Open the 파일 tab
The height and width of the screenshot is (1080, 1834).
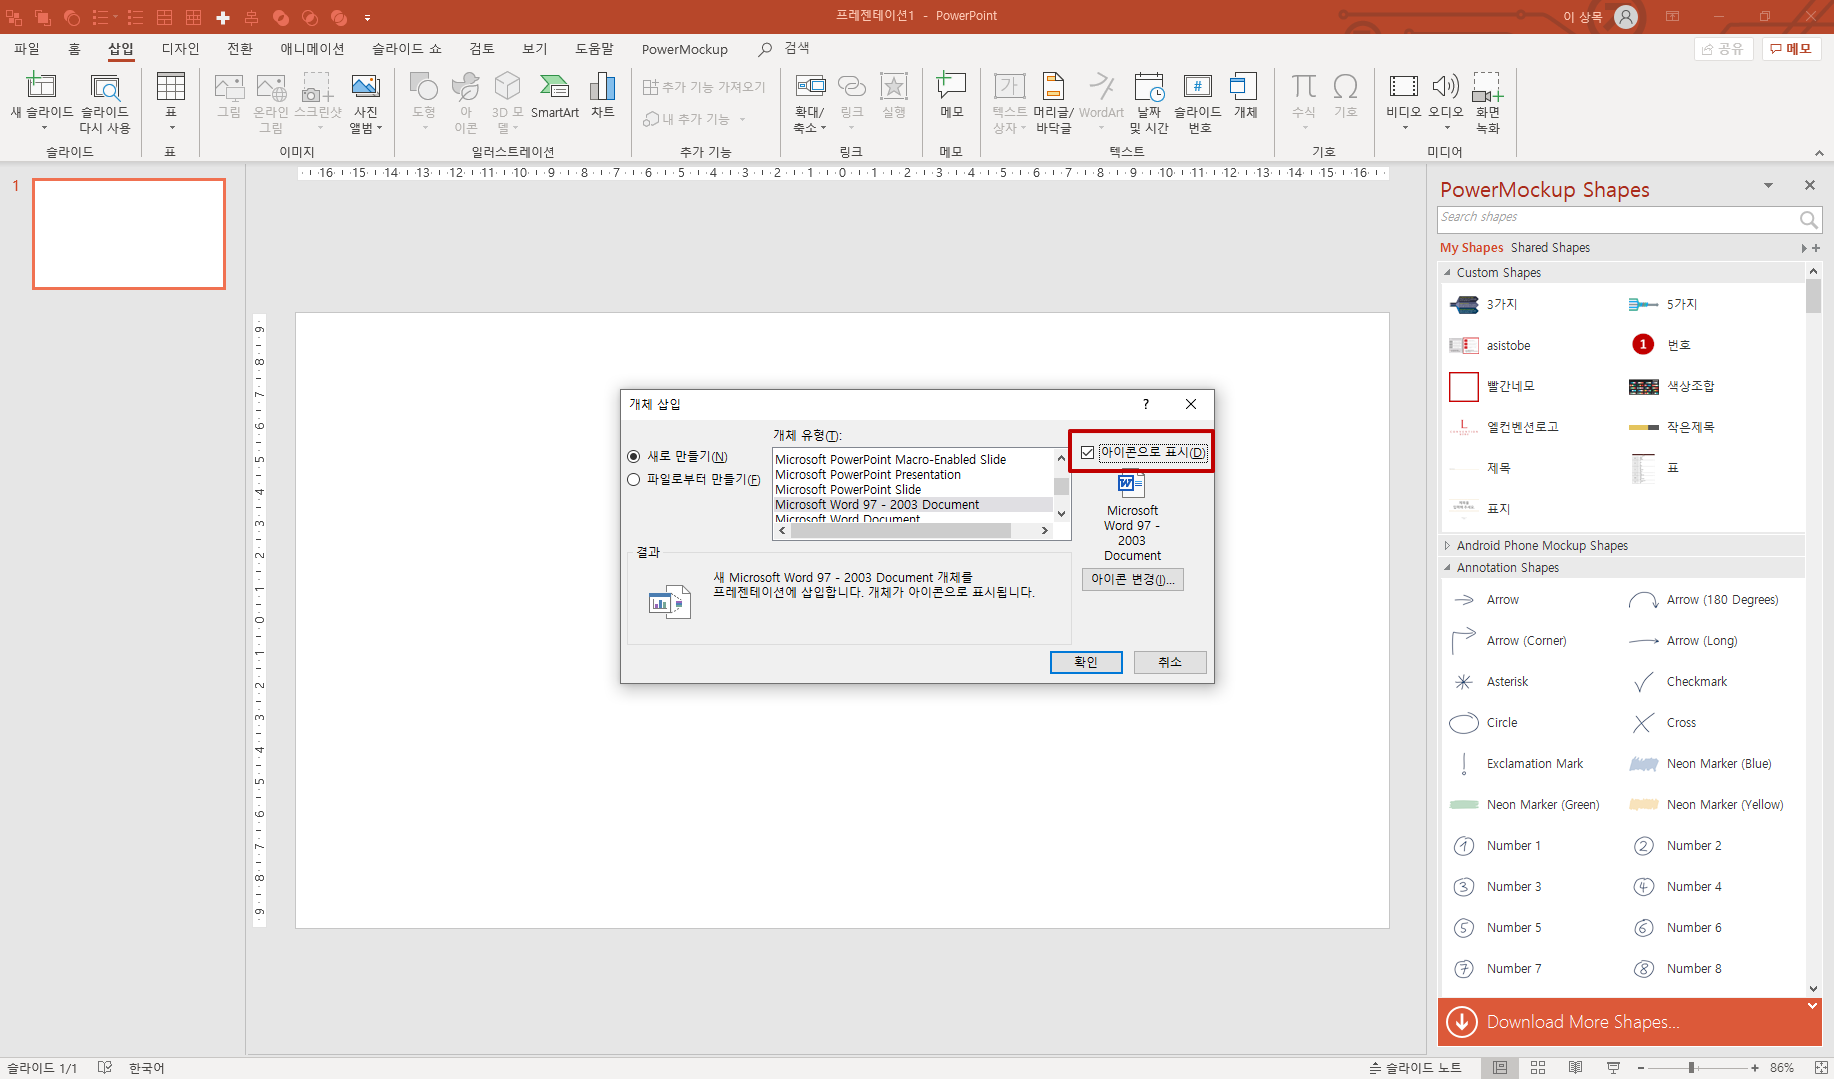click(27, 49)
